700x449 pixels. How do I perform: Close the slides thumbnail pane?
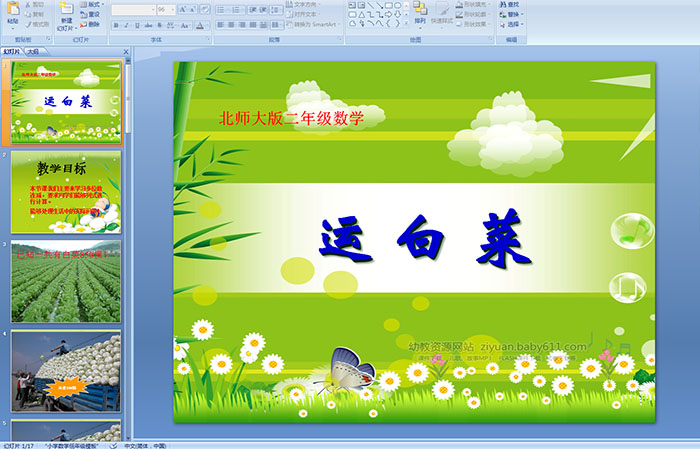[x=126, y=52]
